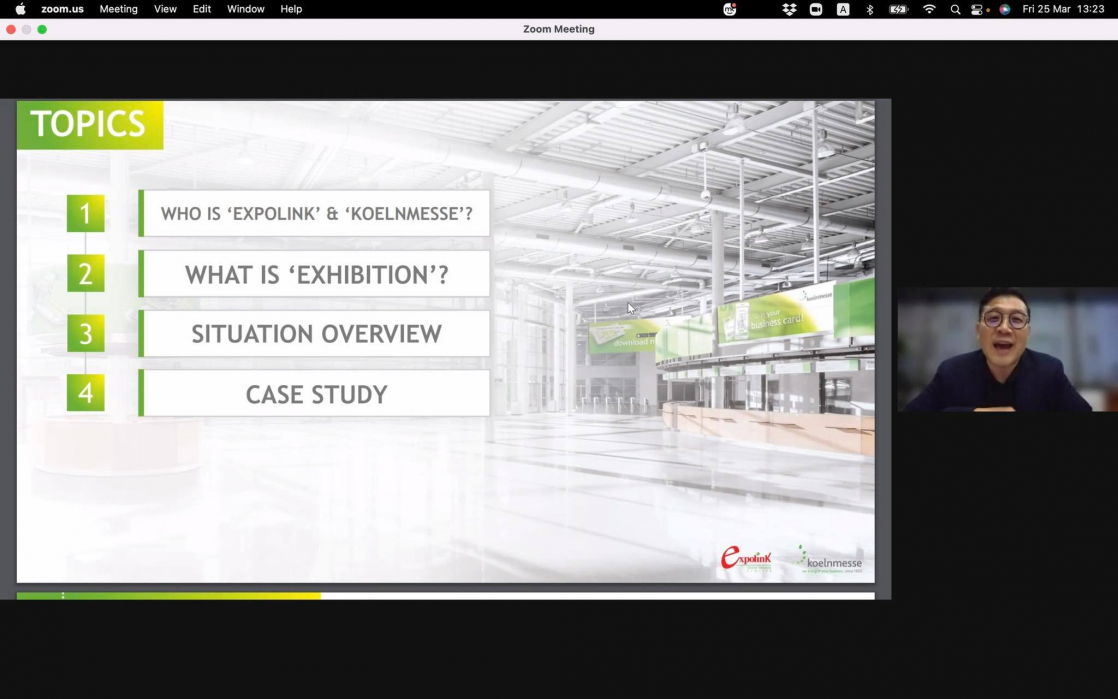The width and height of the screenshot is (1118, 699).
Task: Open the Window menu
Action: 245,9
